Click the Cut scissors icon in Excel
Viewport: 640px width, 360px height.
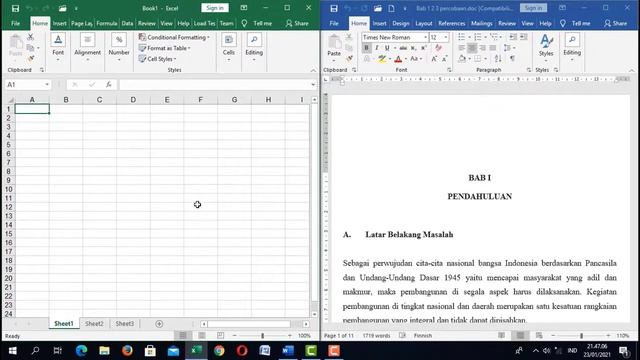31,38
